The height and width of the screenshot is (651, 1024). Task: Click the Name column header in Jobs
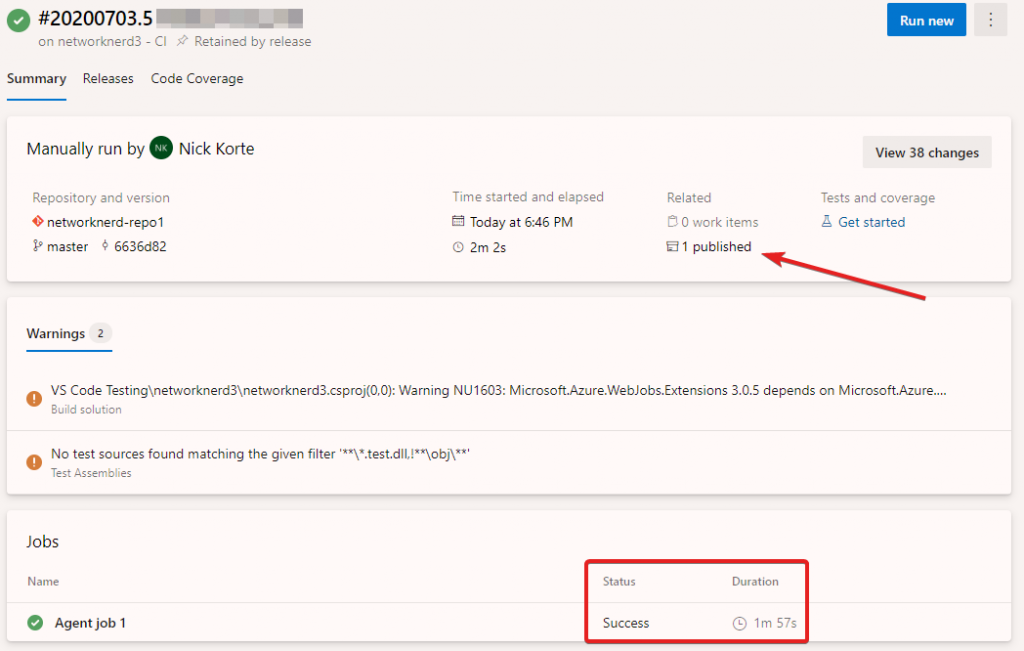(x=43, y=581)
